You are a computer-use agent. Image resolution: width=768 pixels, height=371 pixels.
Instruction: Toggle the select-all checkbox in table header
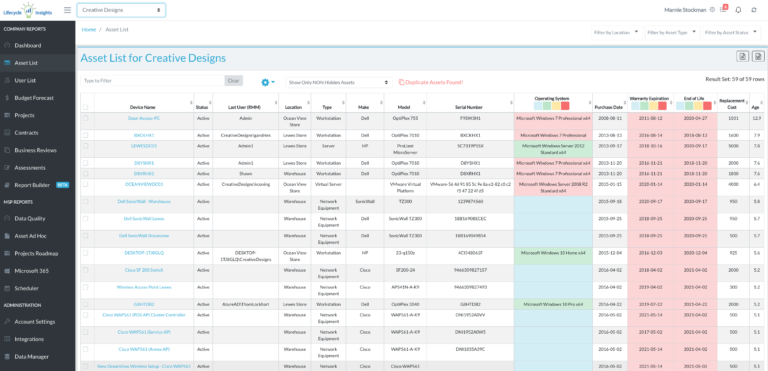pyautogui.click(x=86, y=107)
